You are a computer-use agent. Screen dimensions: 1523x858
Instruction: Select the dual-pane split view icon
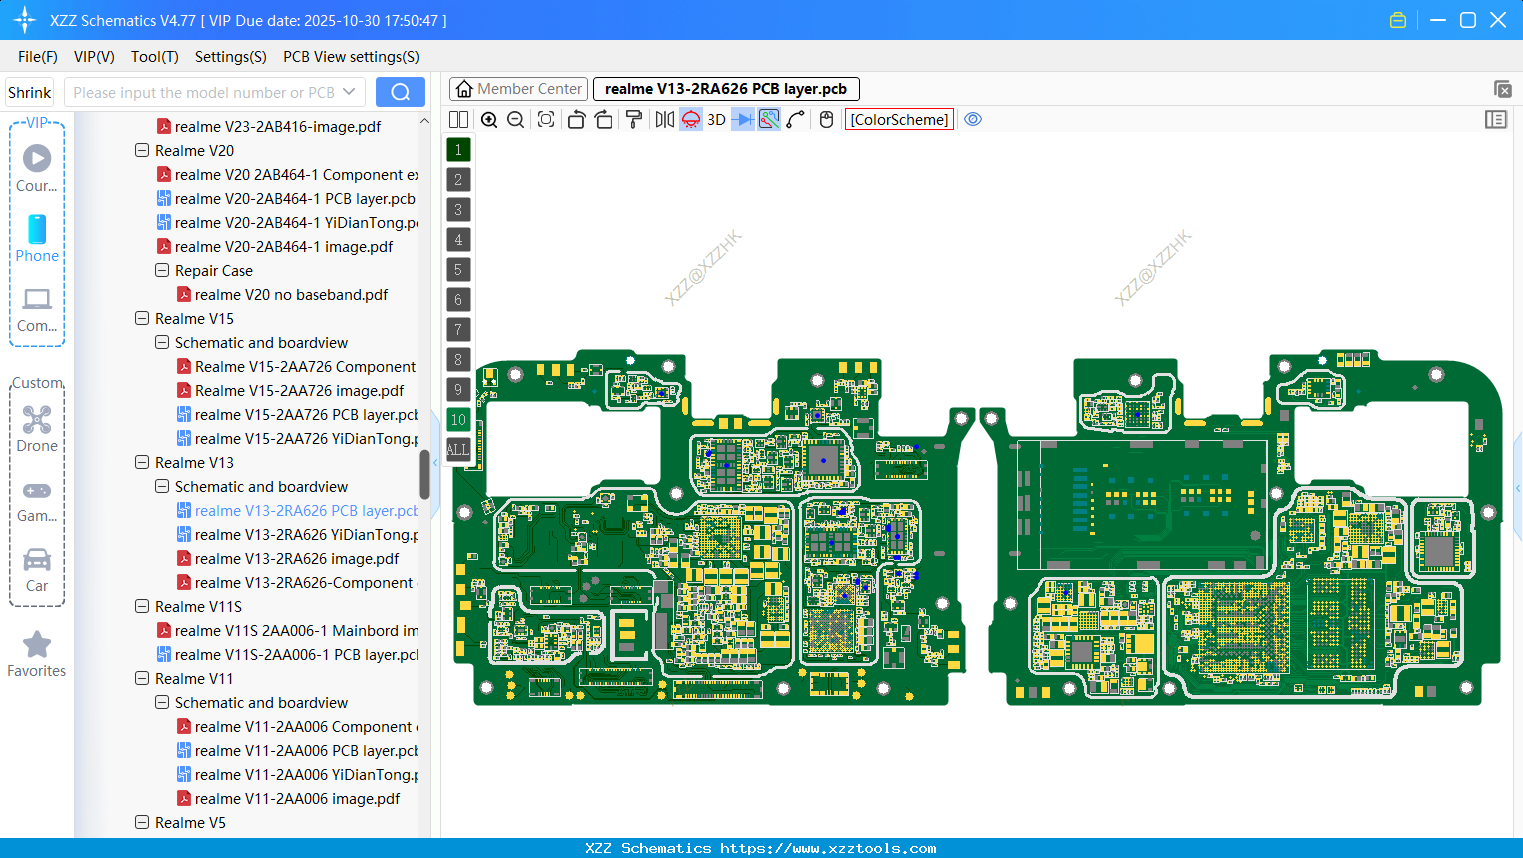point(458,119)
